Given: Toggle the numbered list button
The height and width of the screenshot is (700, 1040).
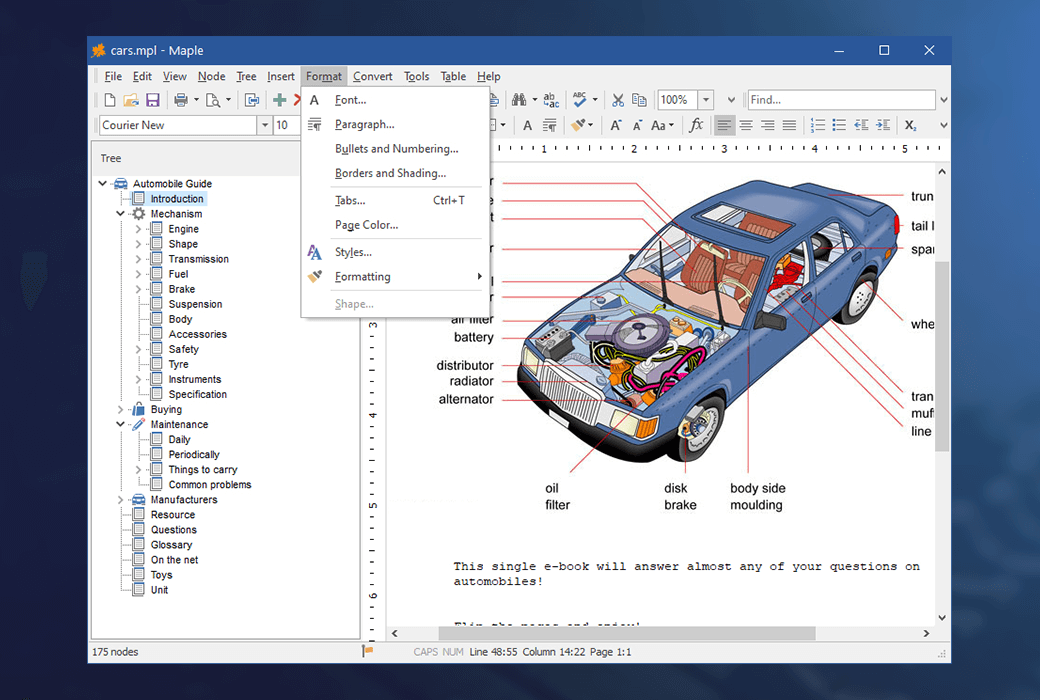Looking at the screenshot, I should [818, 125].
